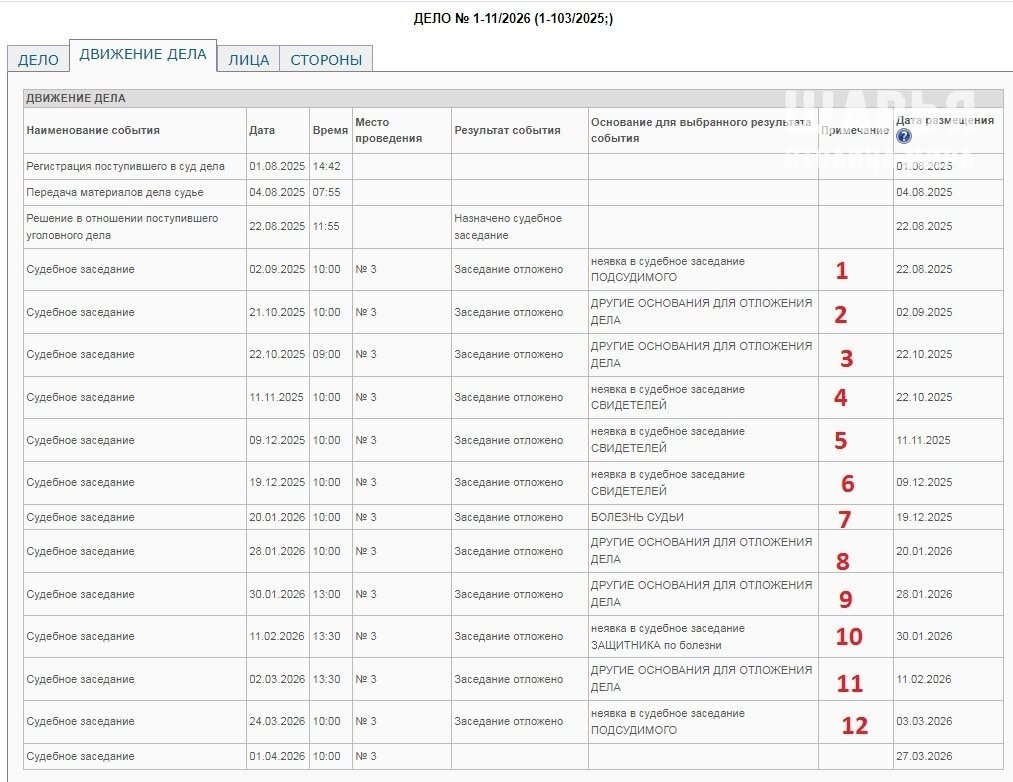
Task: Click hearing date 24.03.2026
Action: (277, 721)
